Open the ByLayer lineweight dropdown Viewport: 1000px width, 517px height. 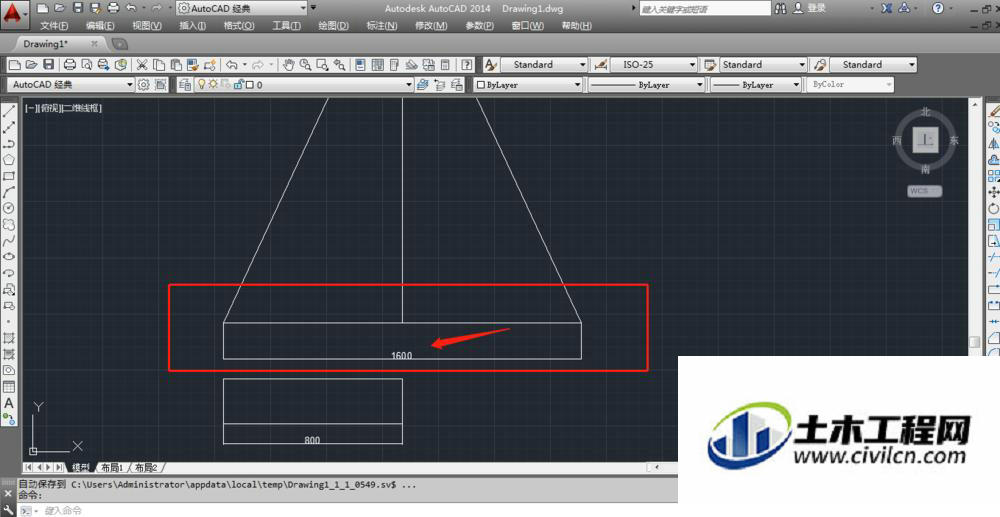(x=756, y=84)
